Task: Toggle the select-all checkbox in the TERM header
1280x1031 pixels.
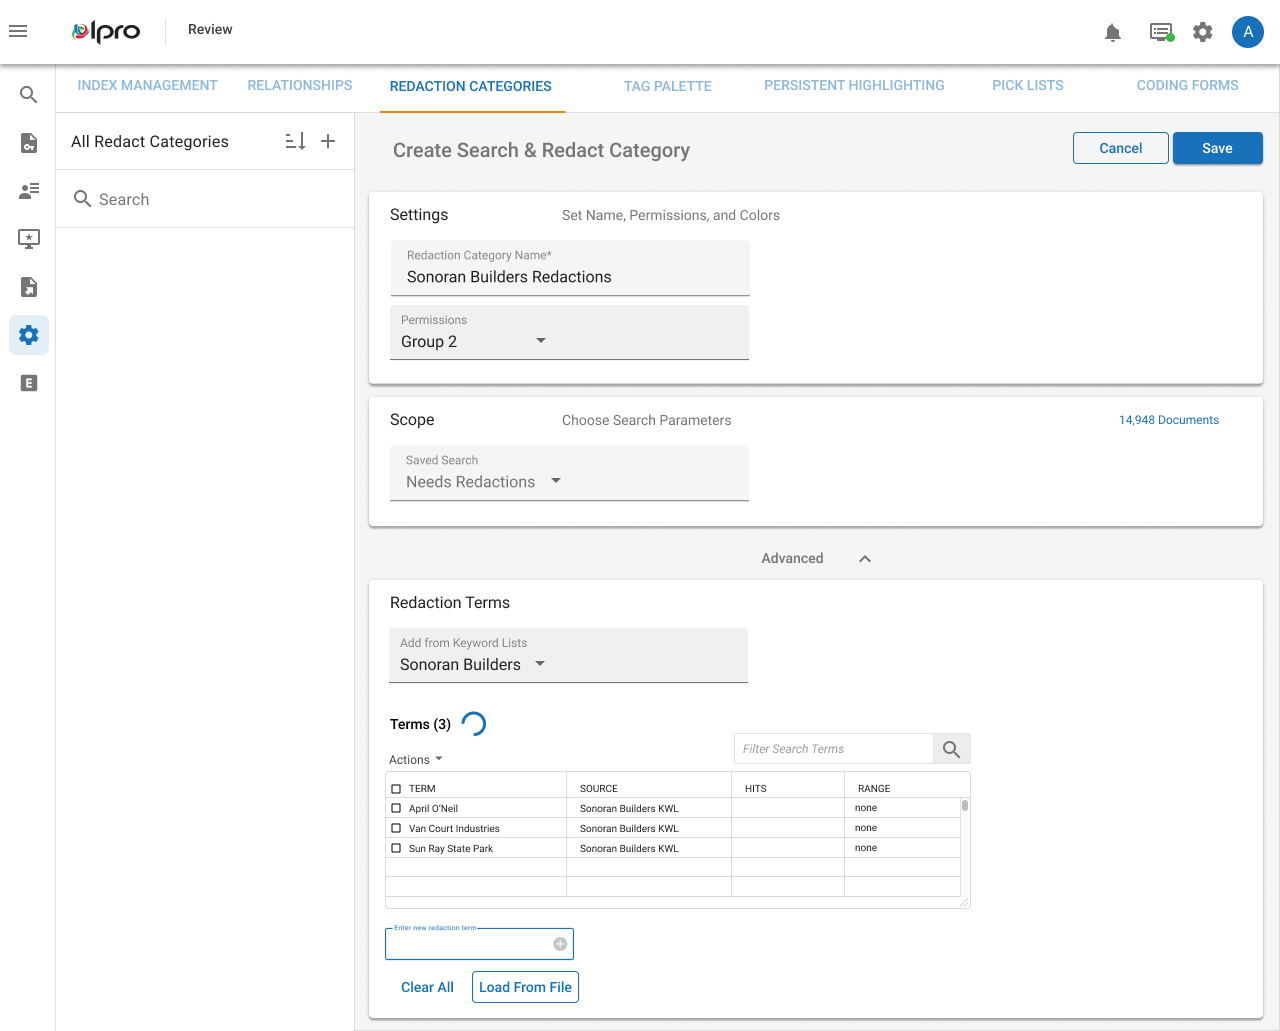Action: point(394,787)
